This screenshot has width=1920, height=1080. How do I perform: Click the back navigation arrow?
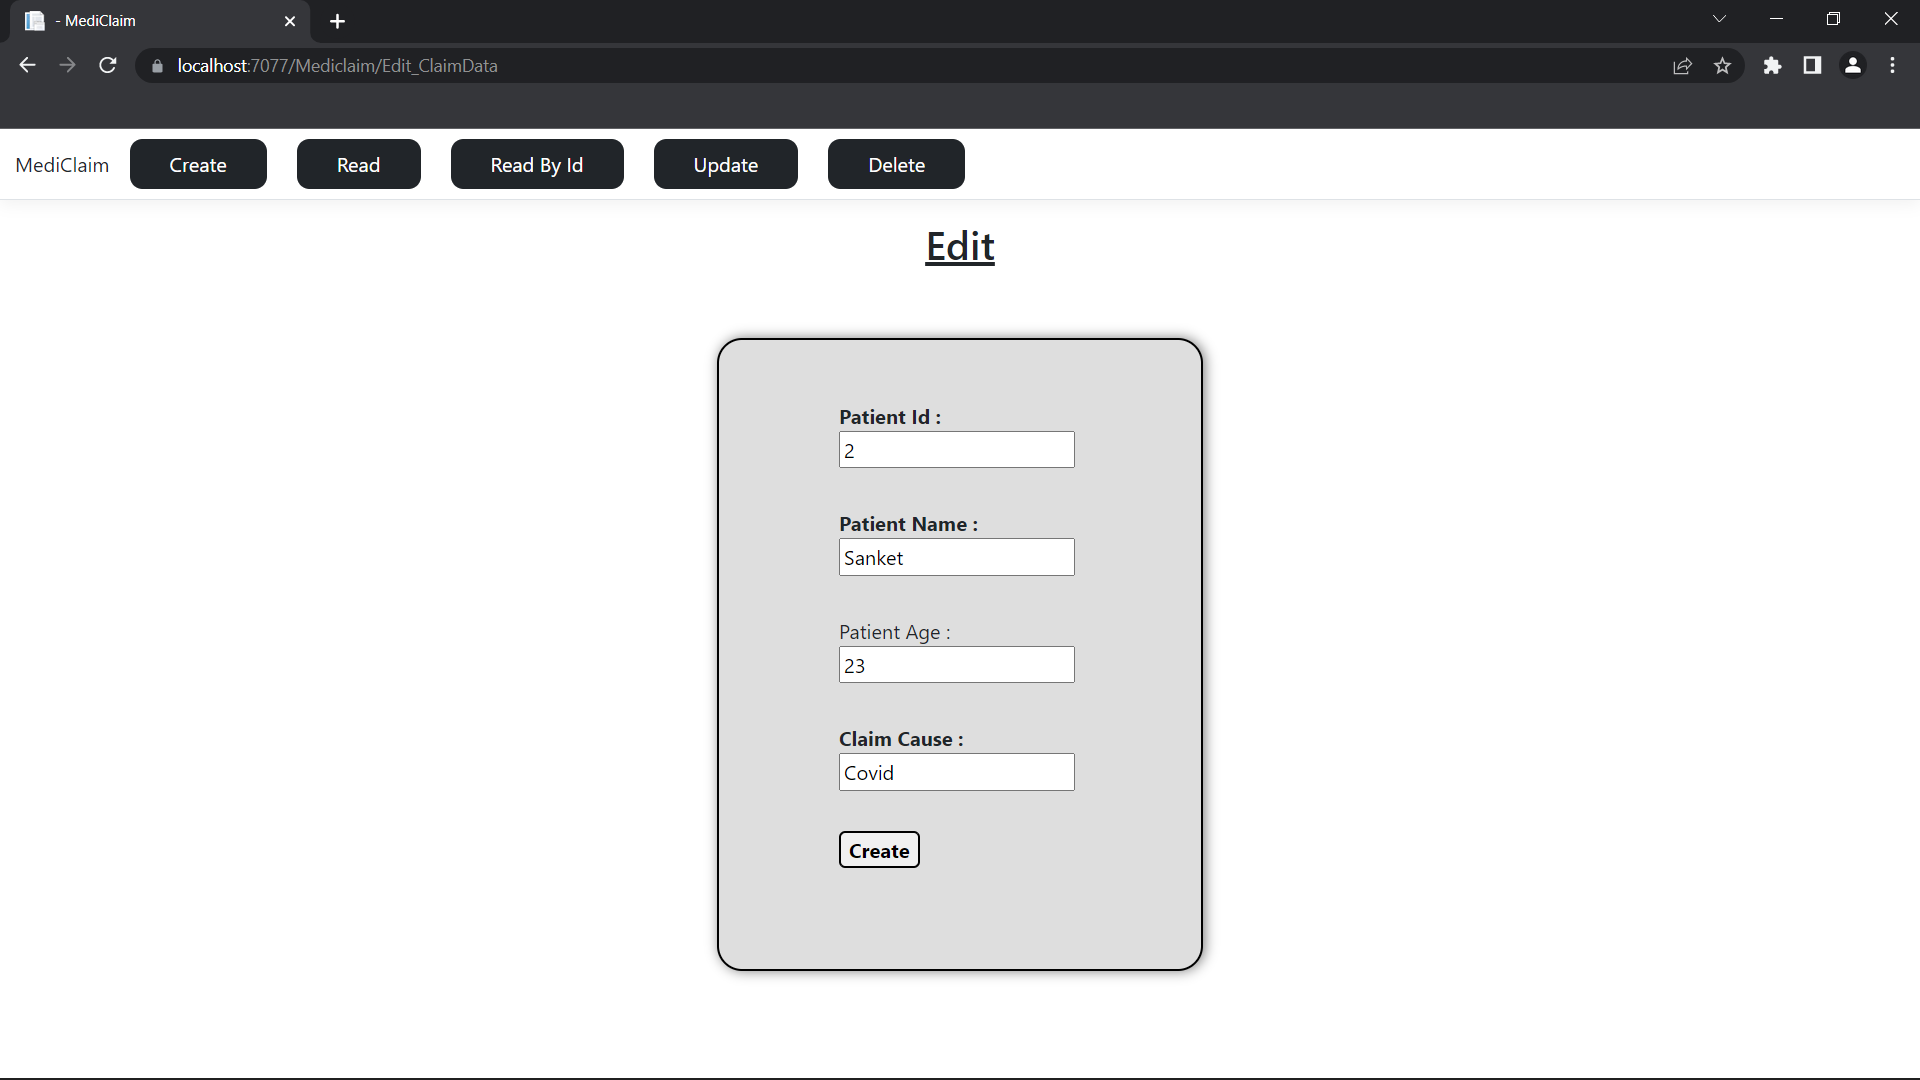point(26,65)
